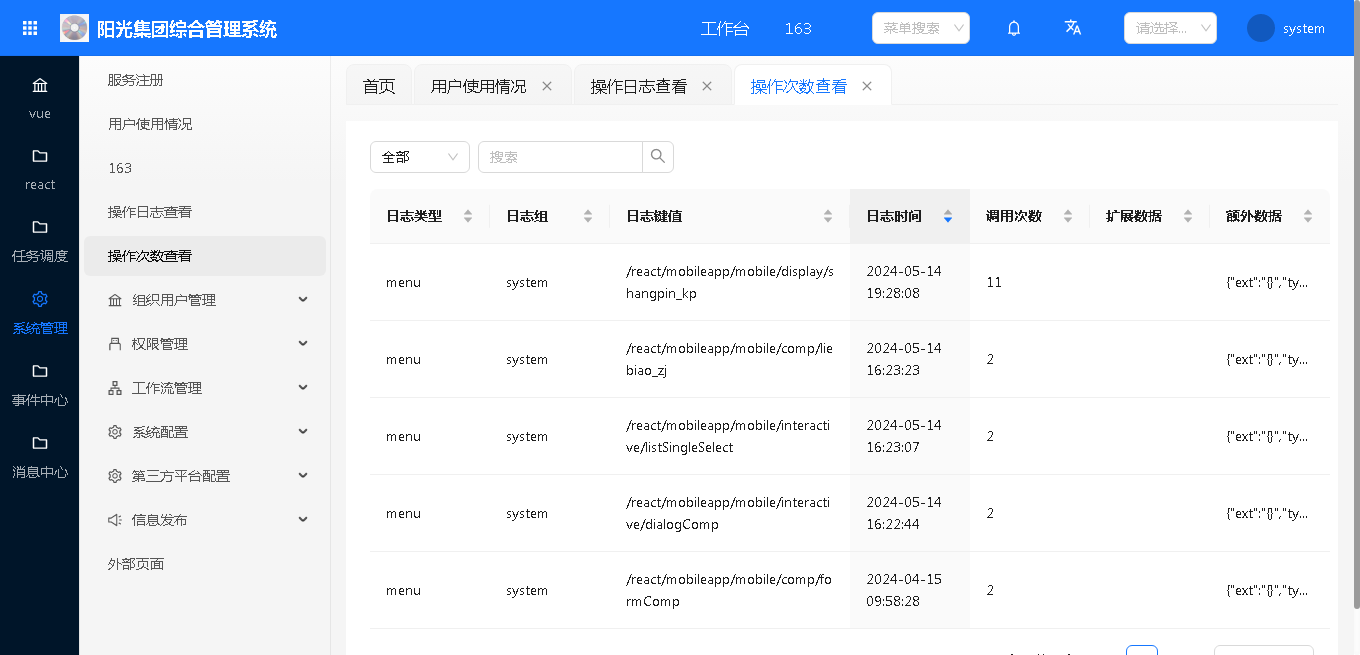Sort by 日志组 column arrows

[587, 216]
